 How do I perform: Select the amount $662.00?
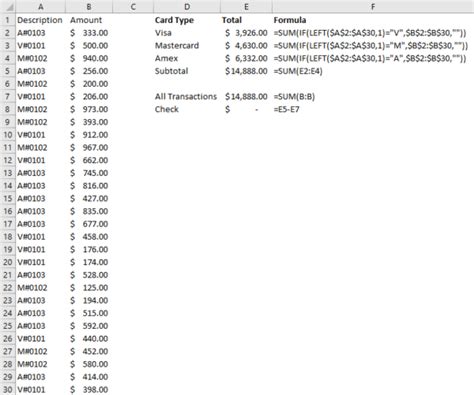tap(89, 160)
